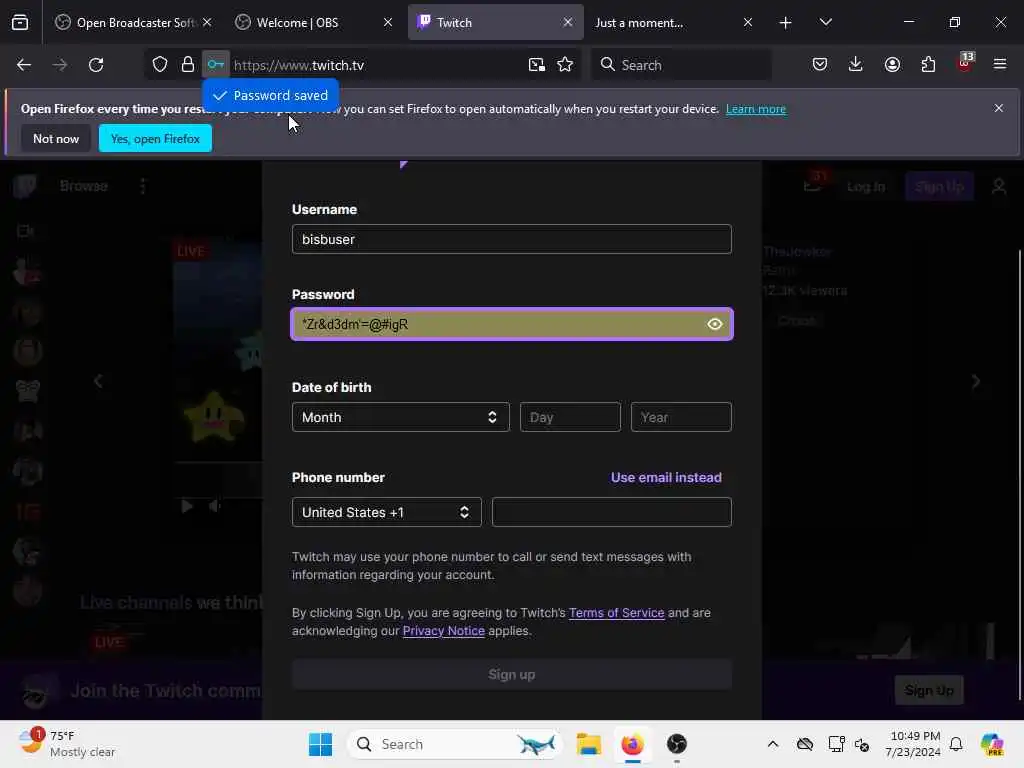Viewport: 1024px width, 768px height.
Task: Click the site security padlock icon
Action: coord(188,65)
